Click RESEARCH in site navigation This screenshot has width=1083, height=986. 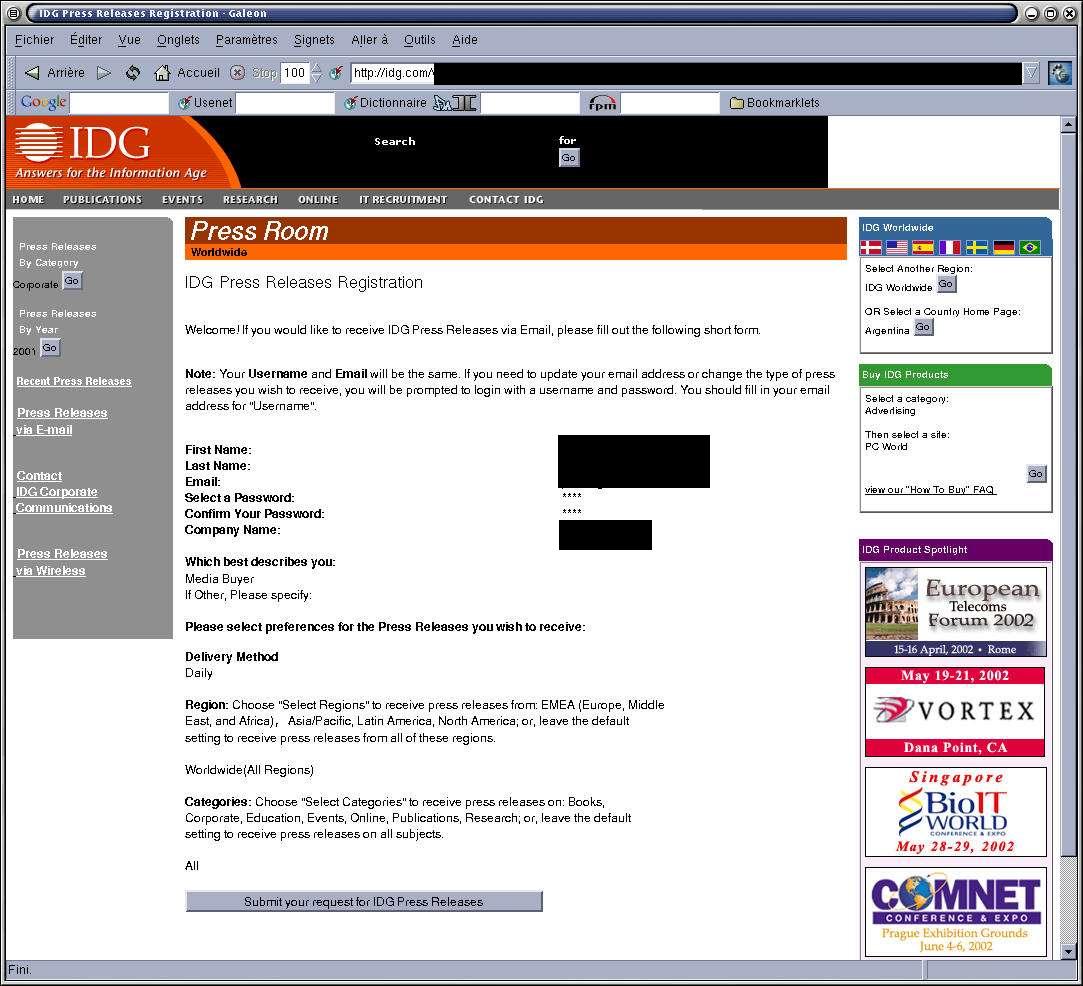pyautogui.click(x=250, y=200)
